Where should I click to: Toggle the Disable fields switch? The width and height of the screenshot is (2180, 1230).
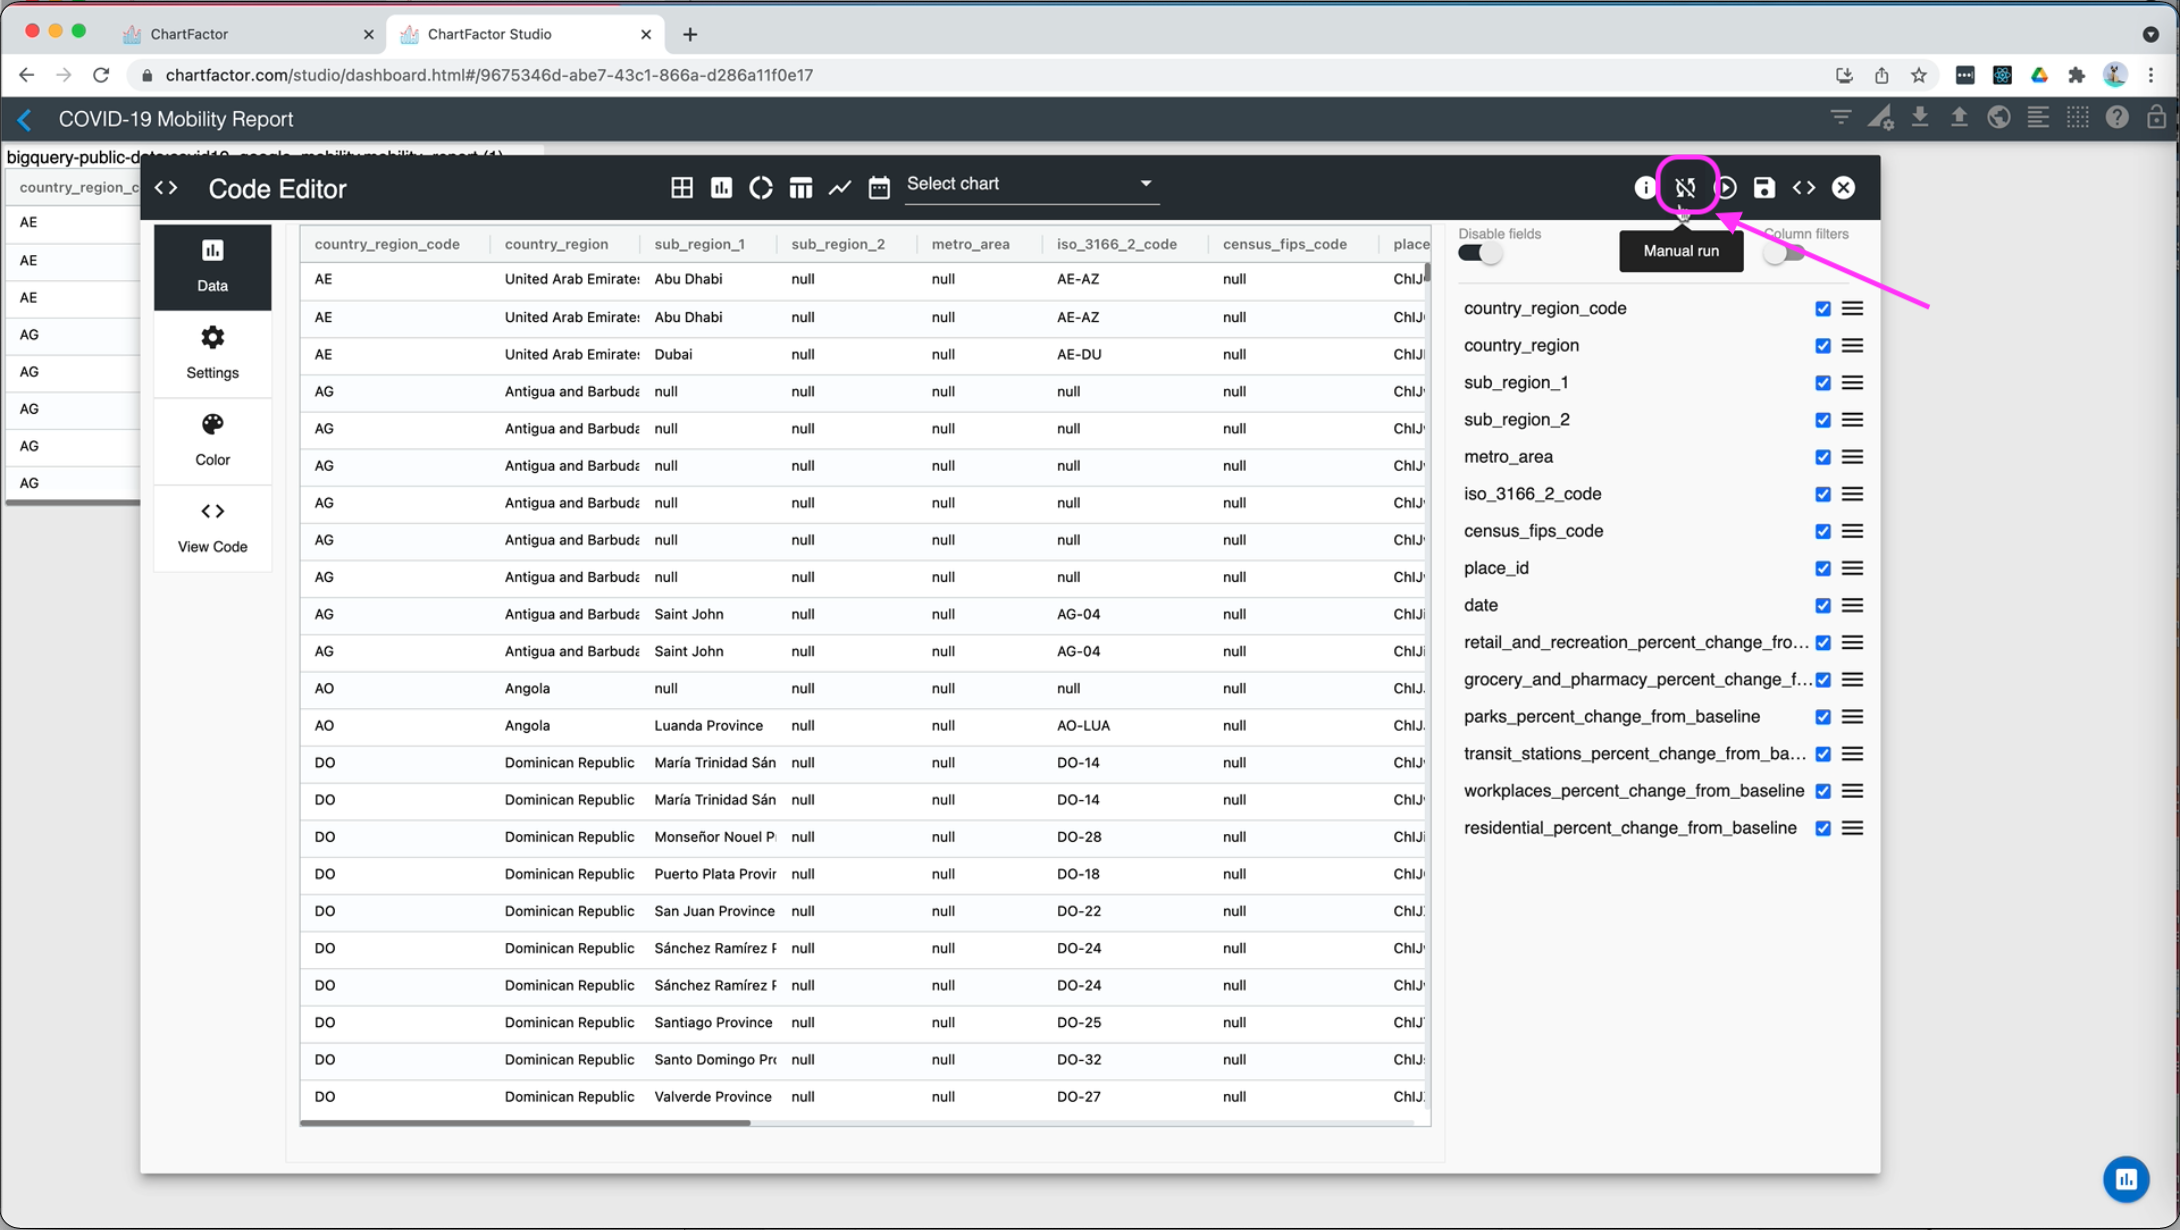1480,253
